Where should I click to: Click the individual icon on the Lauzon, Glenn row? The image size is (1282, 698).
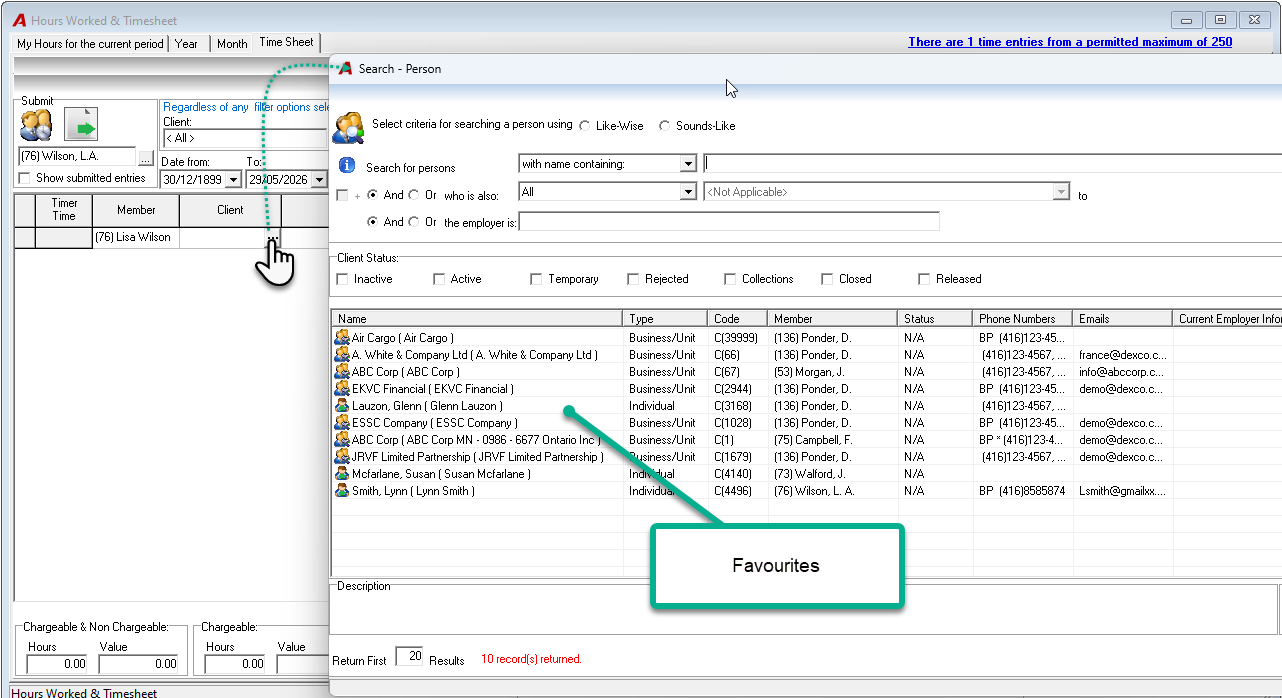tap(342, 406)
